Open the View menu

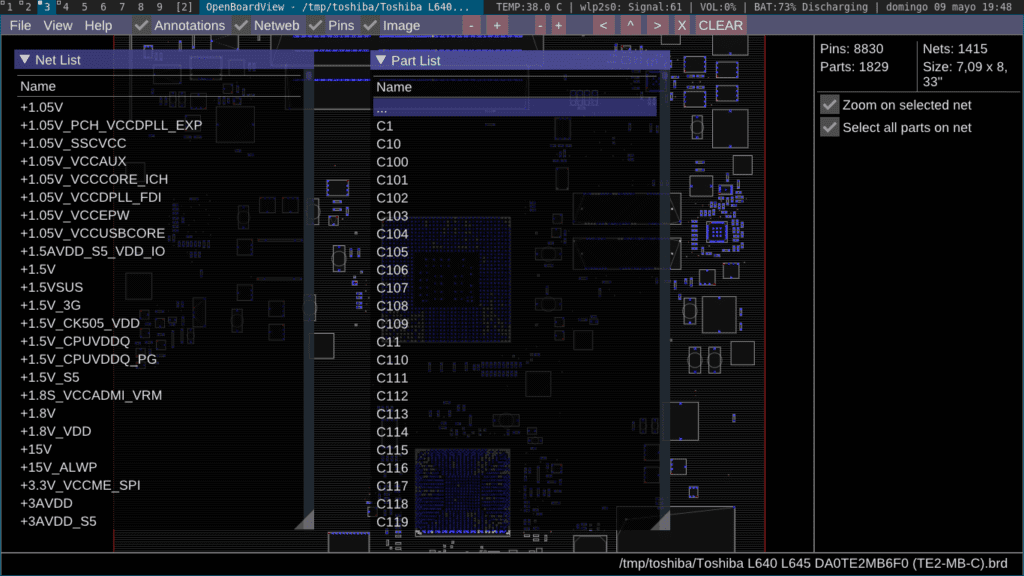click(57, 25)
